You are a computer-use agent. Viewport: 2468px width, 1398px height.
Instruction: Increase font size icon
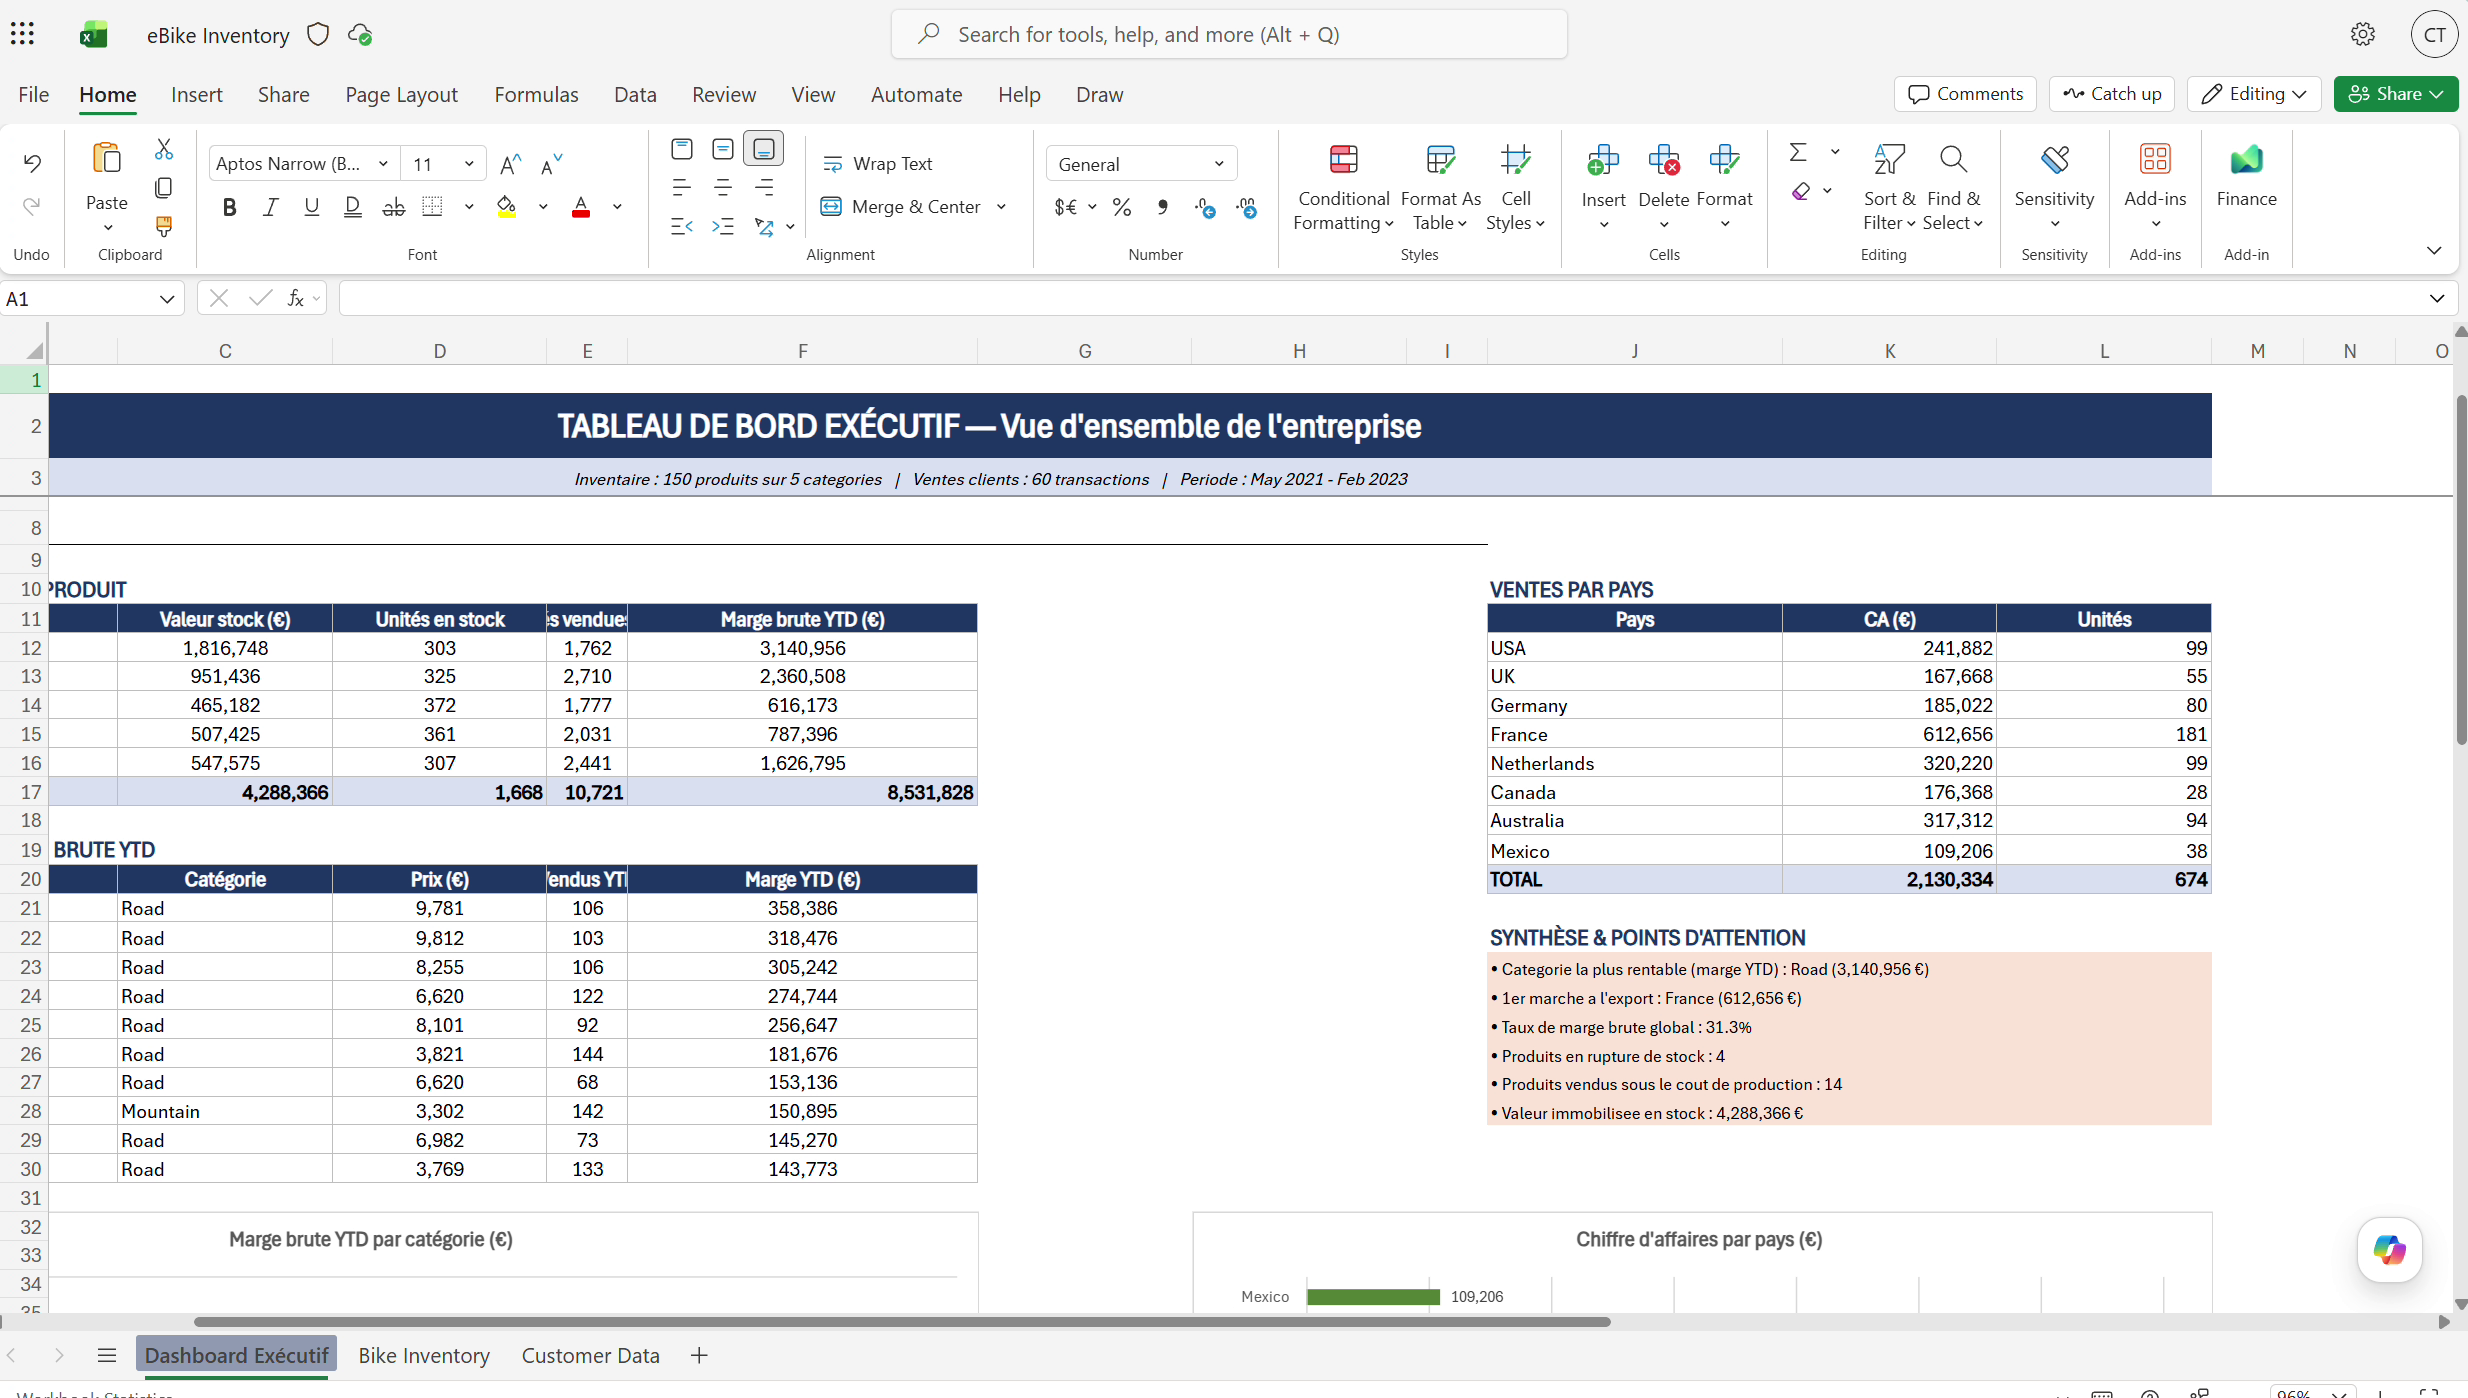510,164
